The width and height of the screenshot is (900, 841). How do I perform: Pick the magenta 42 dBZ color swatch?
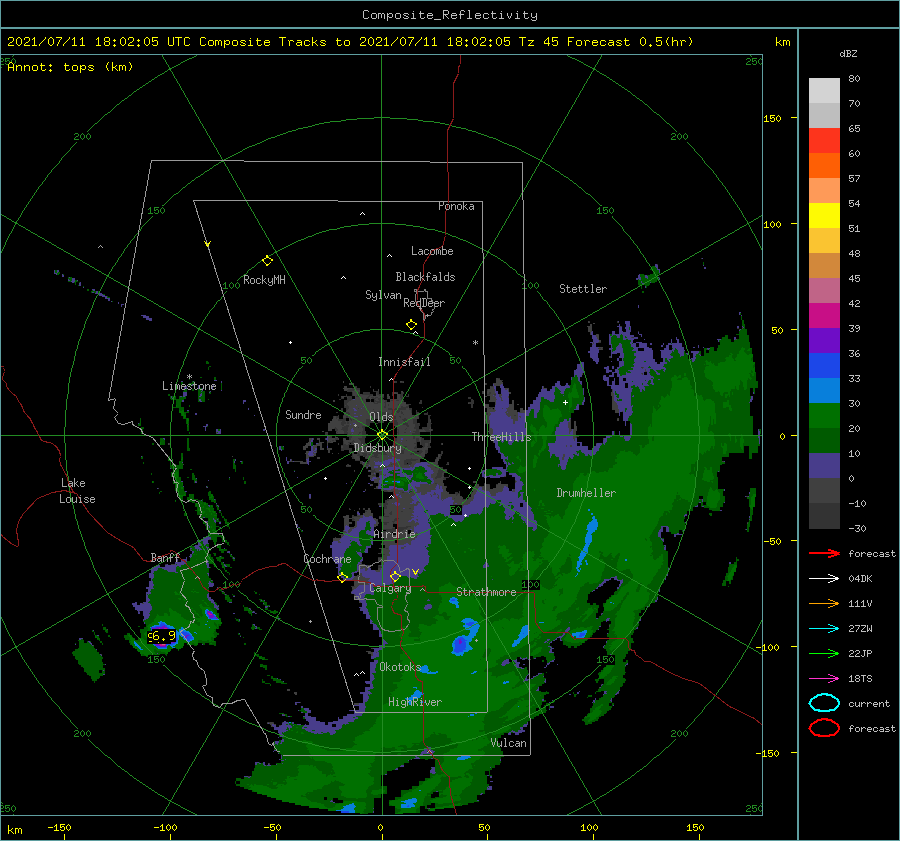coord(824,315)
